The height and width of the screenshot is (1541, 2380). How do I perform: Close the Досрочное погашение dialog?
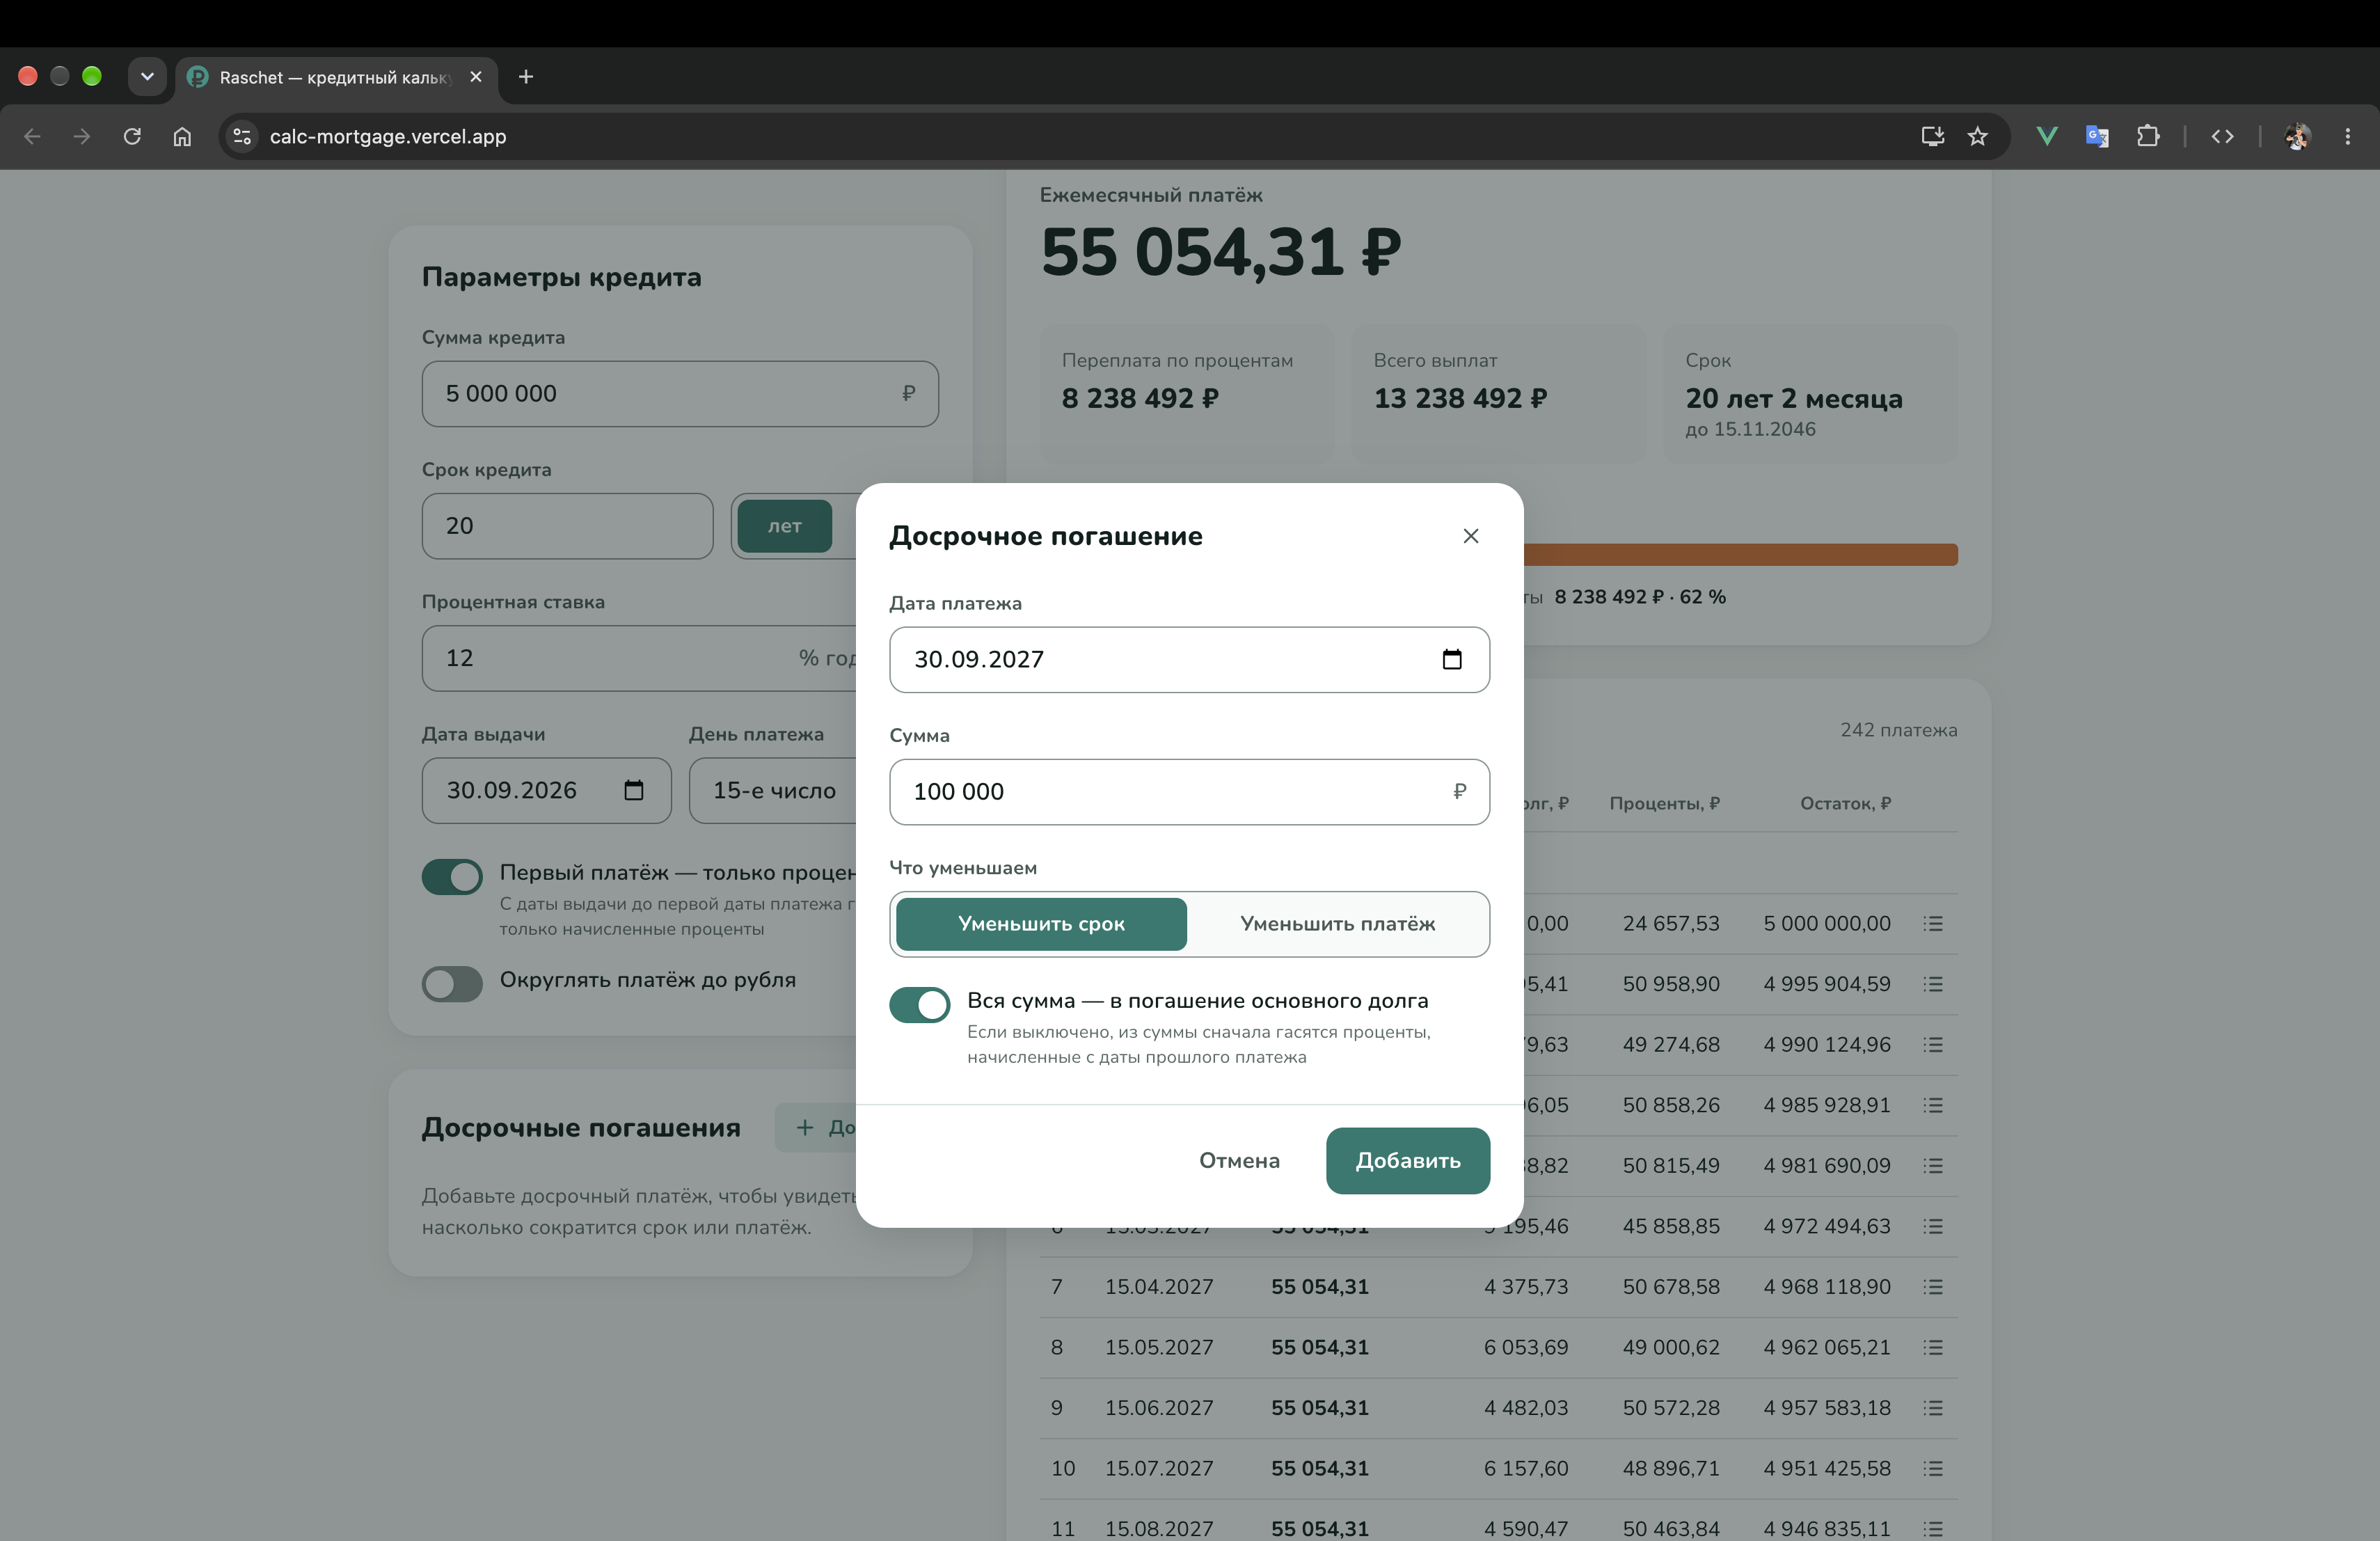(x=1470, y=536)
